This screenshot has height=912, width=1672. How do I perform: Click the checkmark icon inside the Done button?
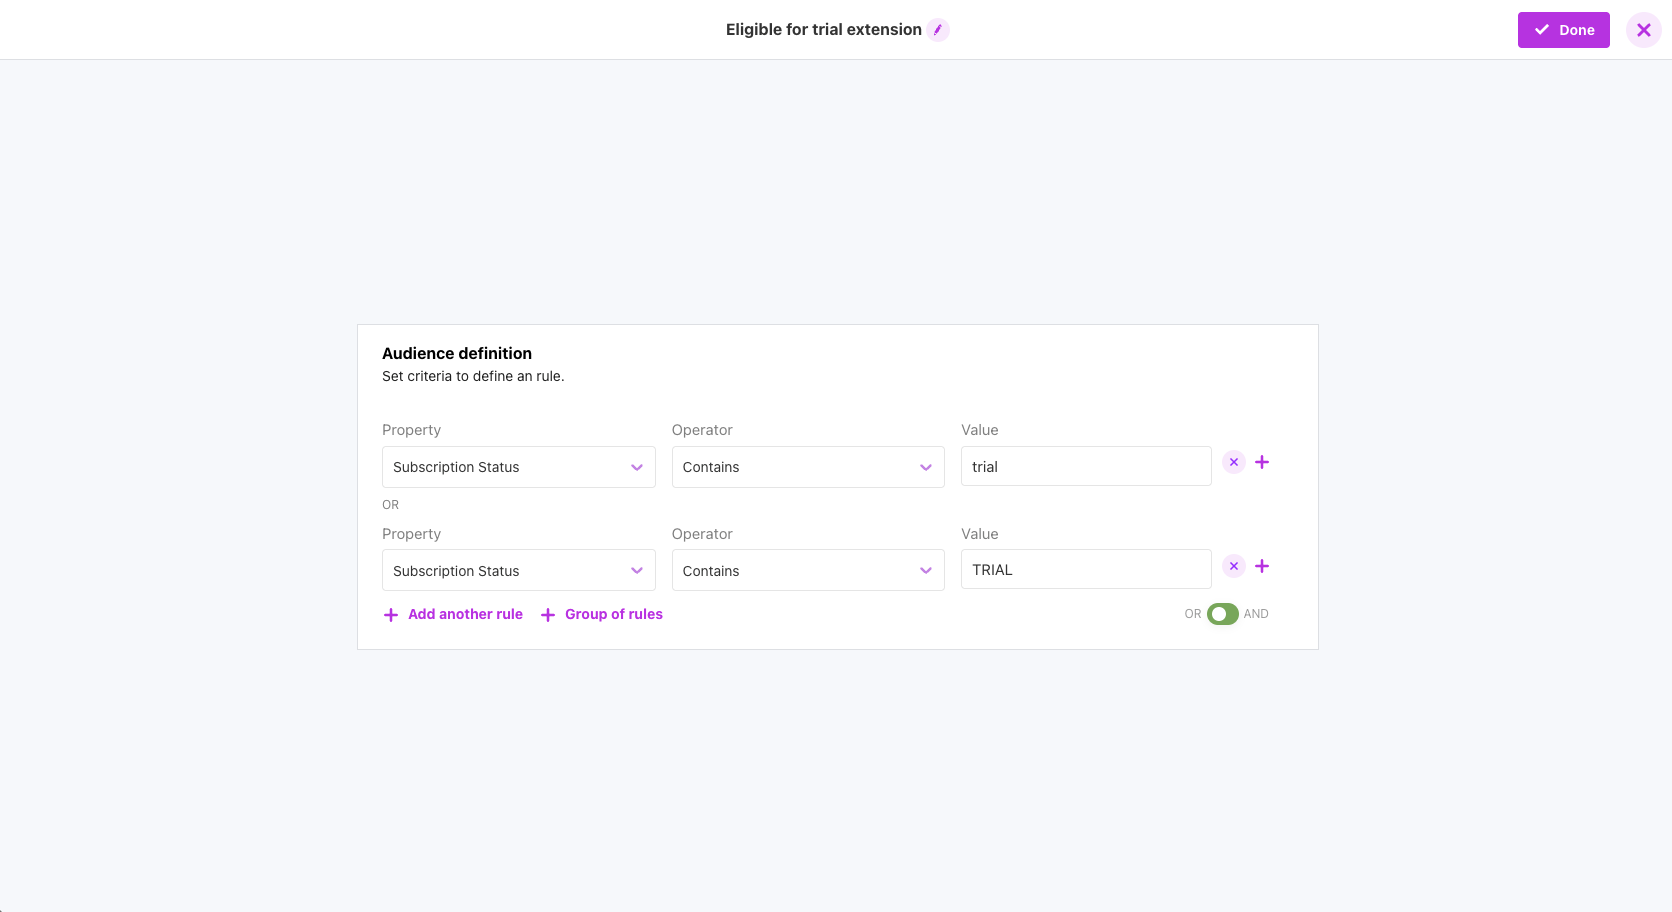point(1540,30)
